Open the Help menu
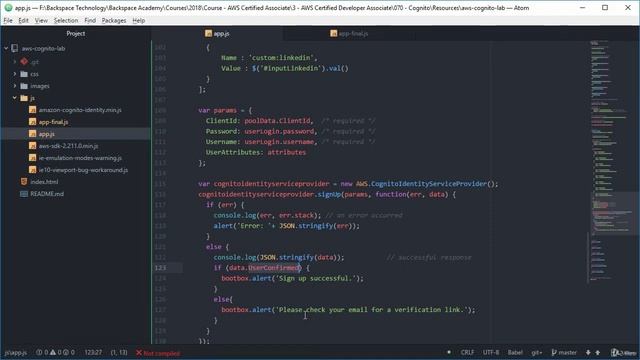This screenshot has height=360, width=640. [x=138, y=20]
